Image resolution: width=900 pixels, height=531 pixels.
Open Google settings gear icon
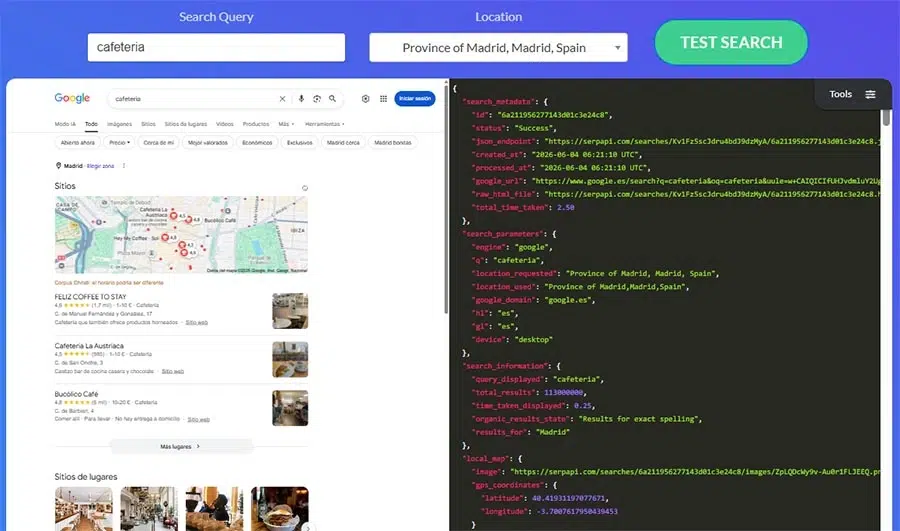[x=366, y=99]
